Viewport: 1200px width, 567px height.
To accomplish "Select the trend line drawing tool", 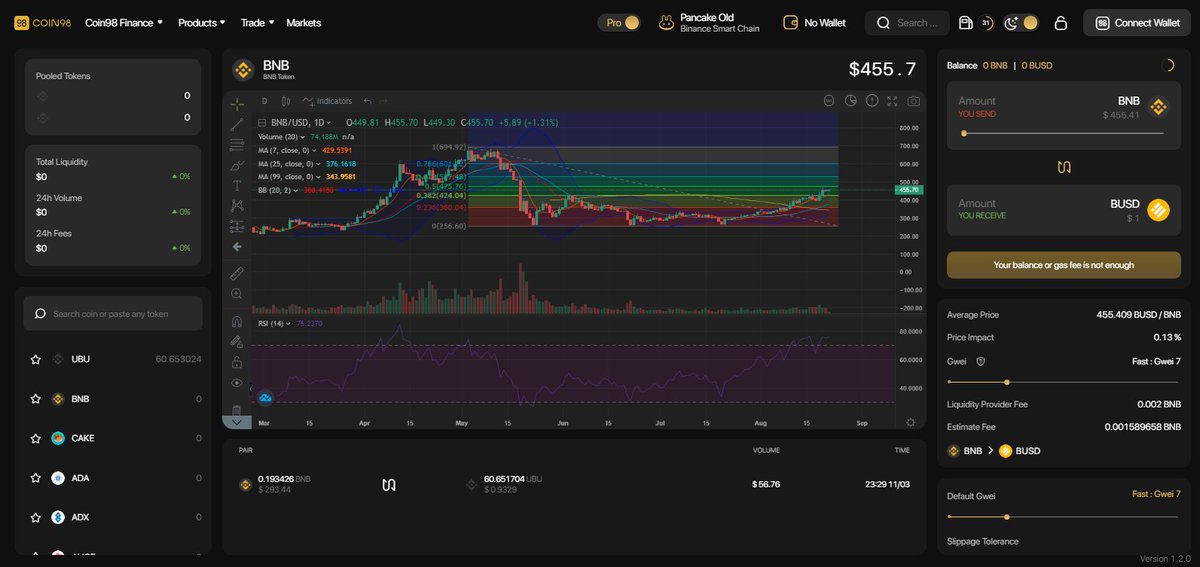I will click(237, 124).
